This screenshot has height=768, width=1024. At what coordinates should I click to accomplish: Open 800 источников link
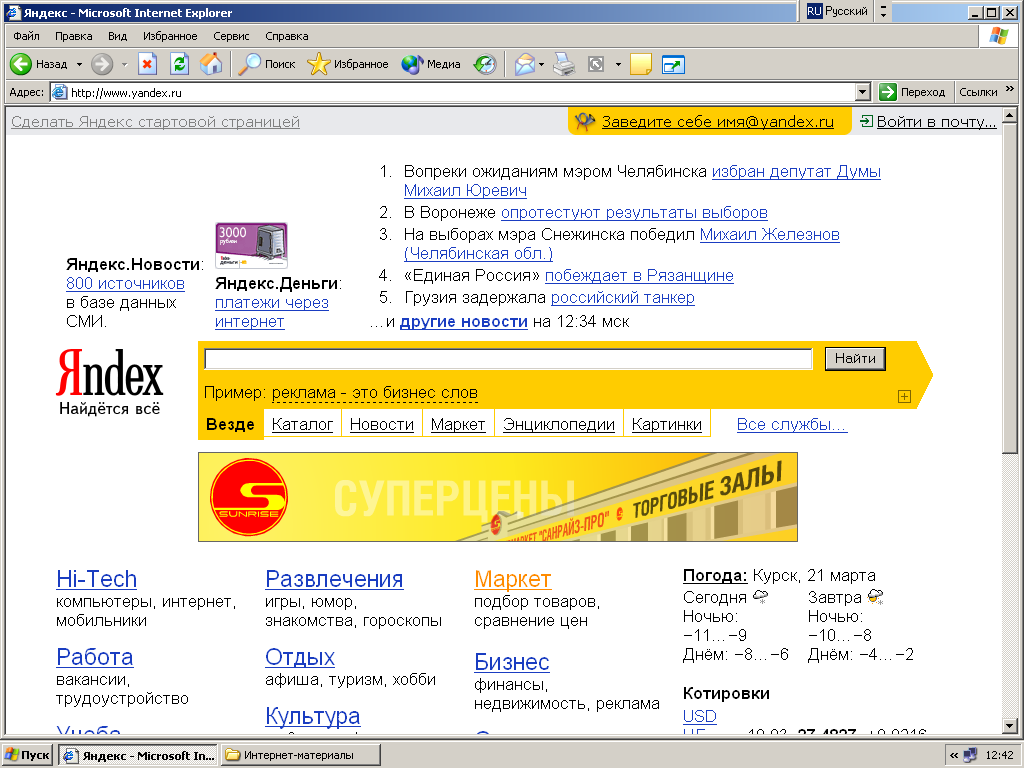(x=125, y=283)
